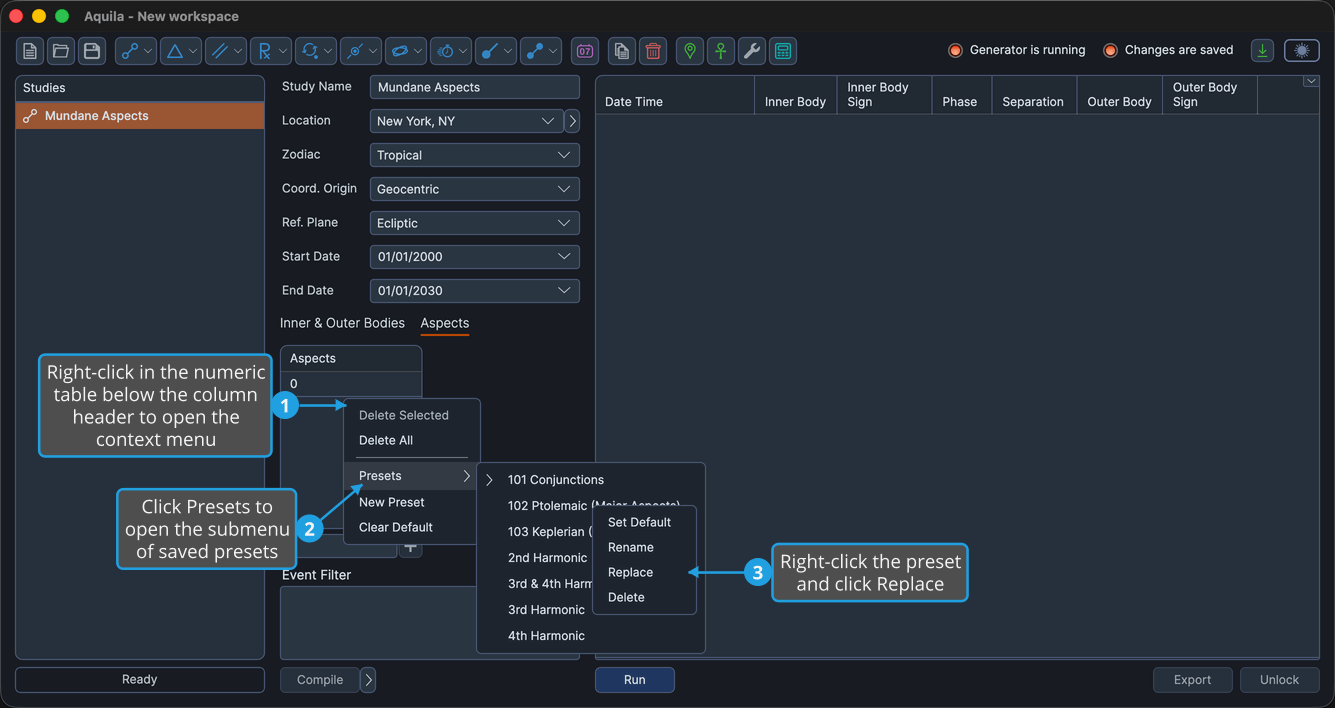Open the purple calendar 07 tool

tap(585, 51)
